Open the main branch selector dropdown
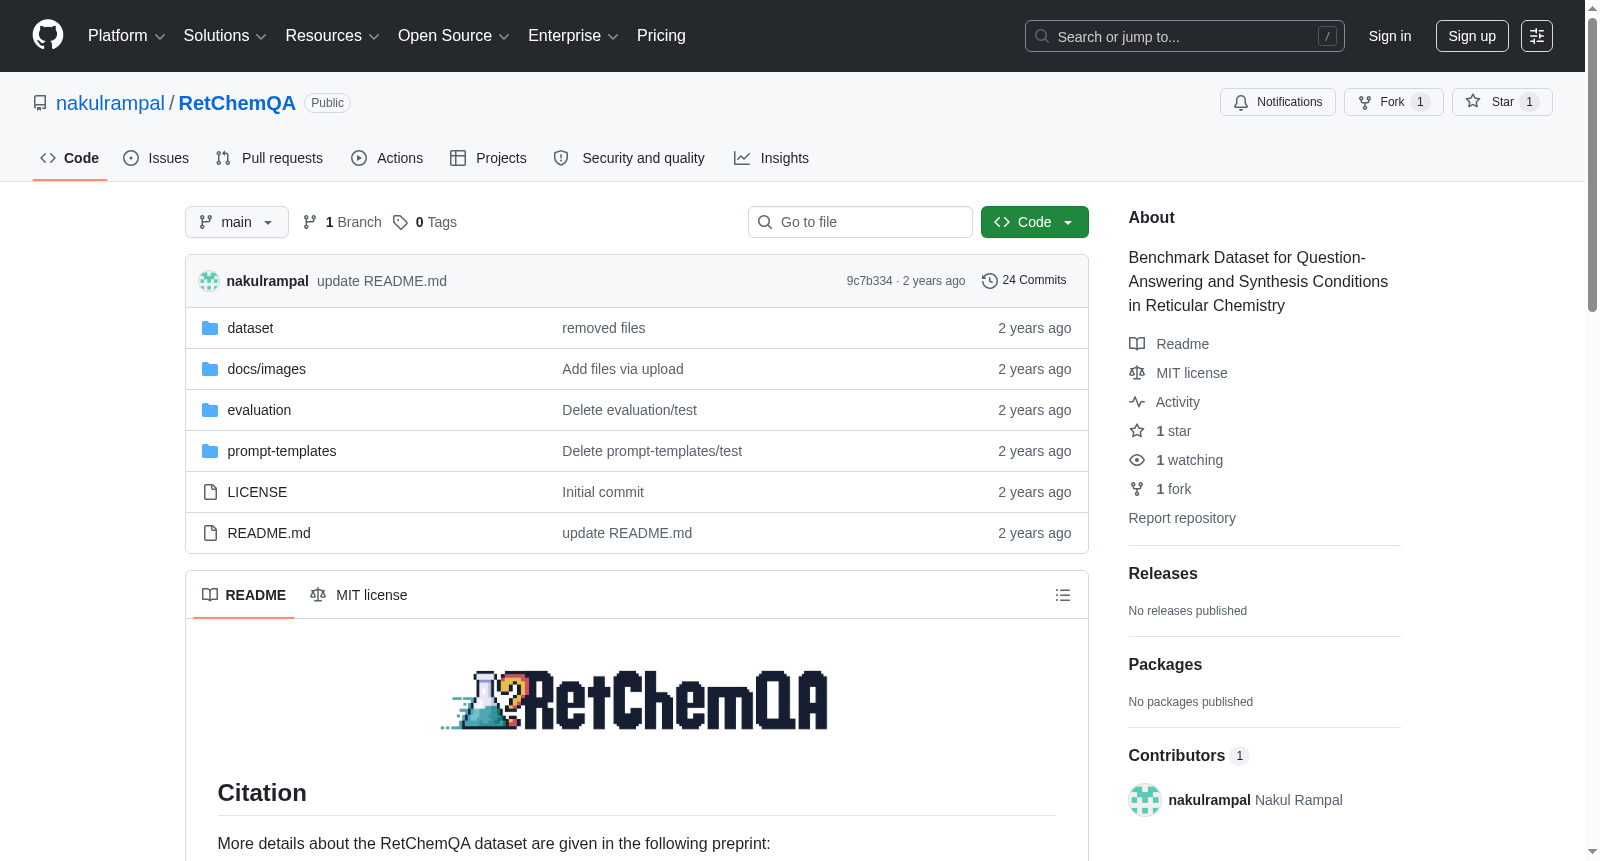The height and width of the screenshot is (861, 1600). (x=237, y=222)
